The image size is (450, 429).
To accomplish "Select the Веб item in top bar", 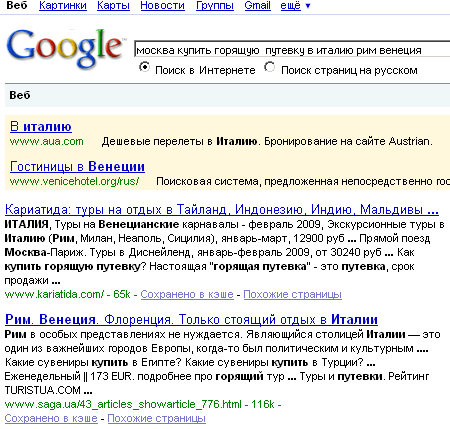I will [x=17, y=6].
